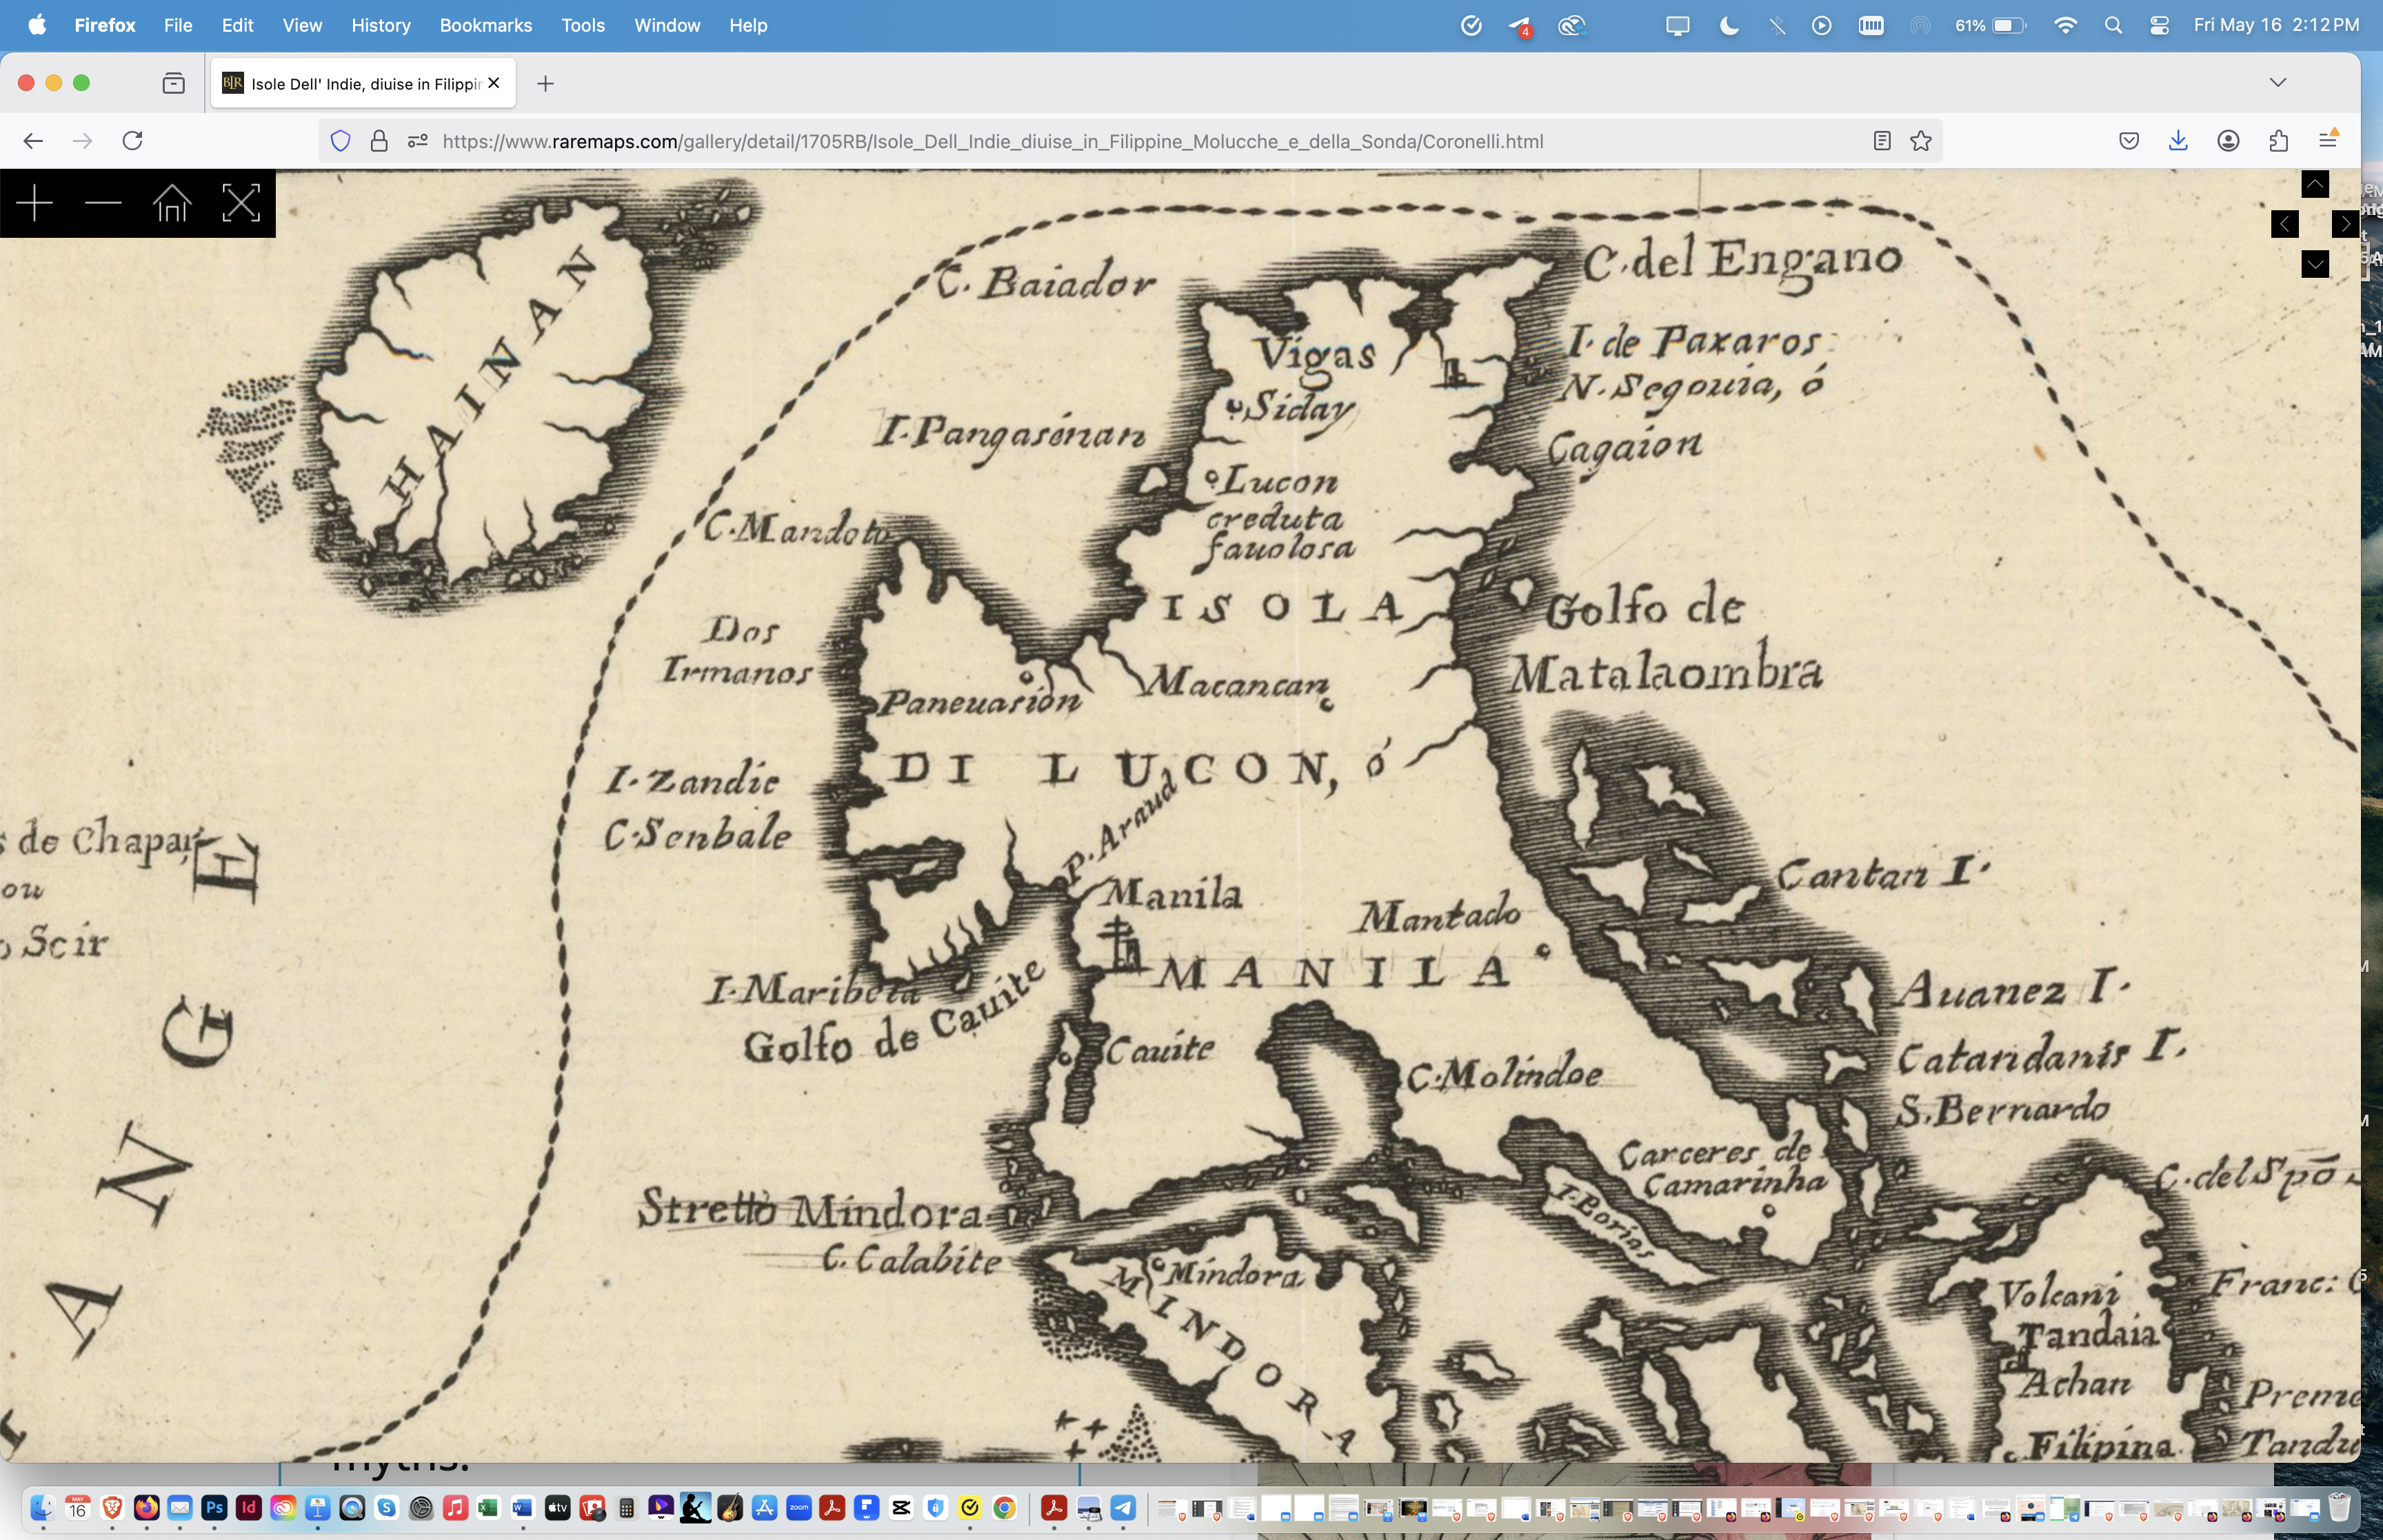Image resolution: width=2383 pixels, height=1540 pixels.
Task: Open the date and time notification panel
Action: pyautogui.click(x=2276, y=25)
